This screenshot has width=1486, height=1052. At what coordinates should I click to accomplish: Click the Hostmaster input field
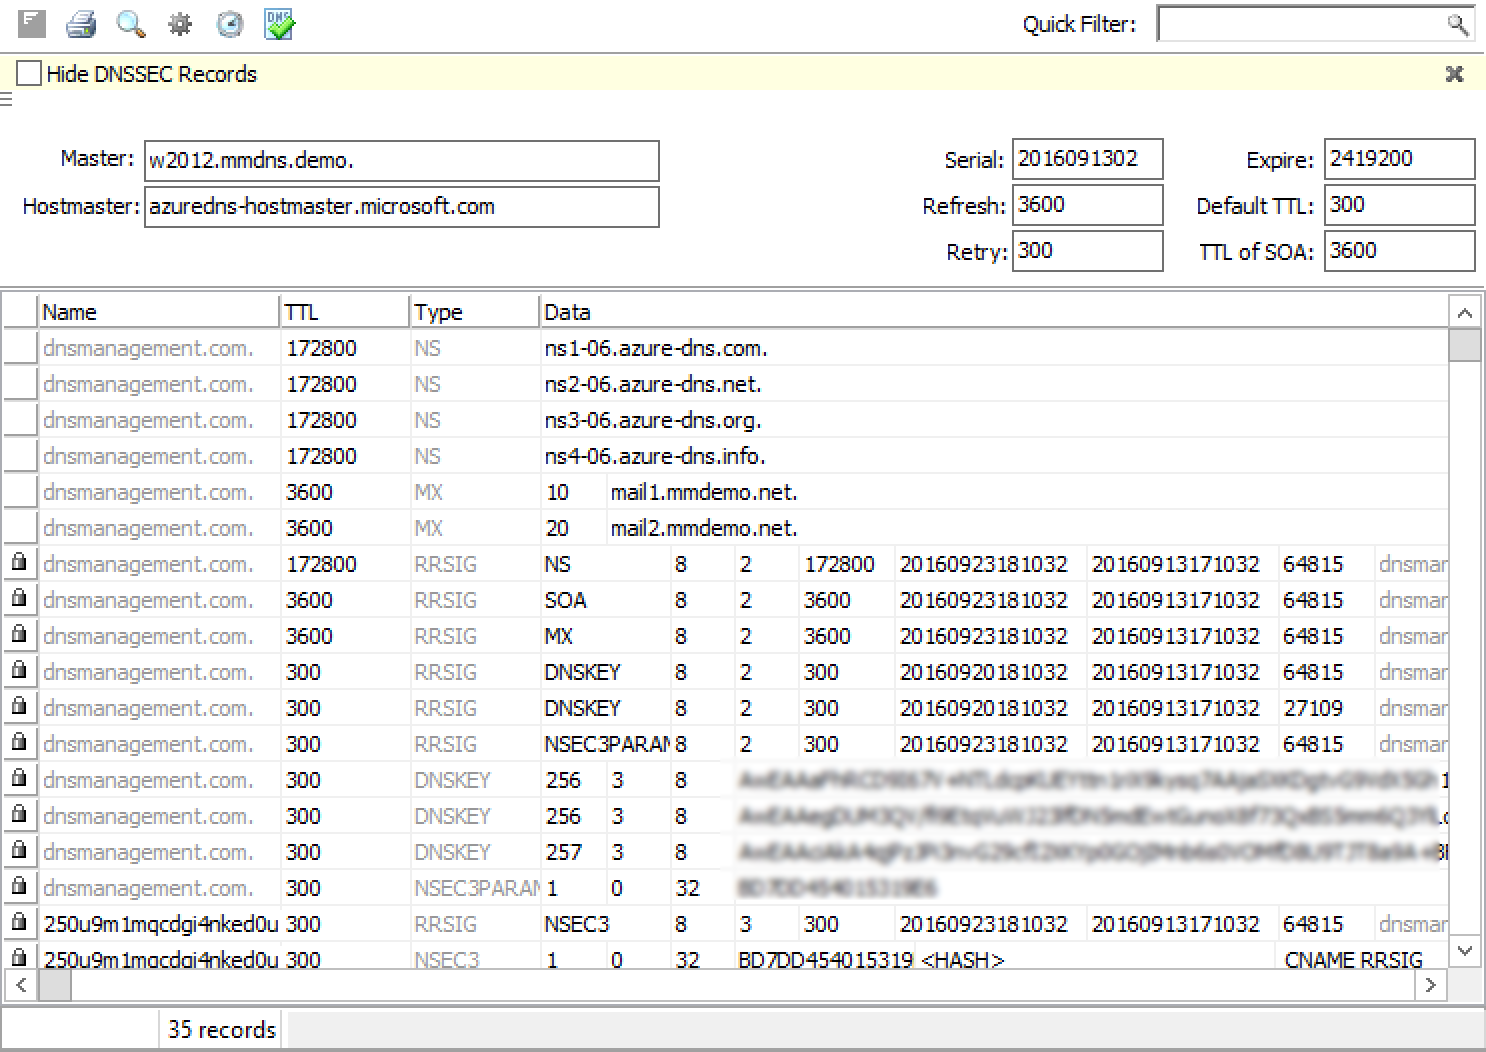coord(401,207)
